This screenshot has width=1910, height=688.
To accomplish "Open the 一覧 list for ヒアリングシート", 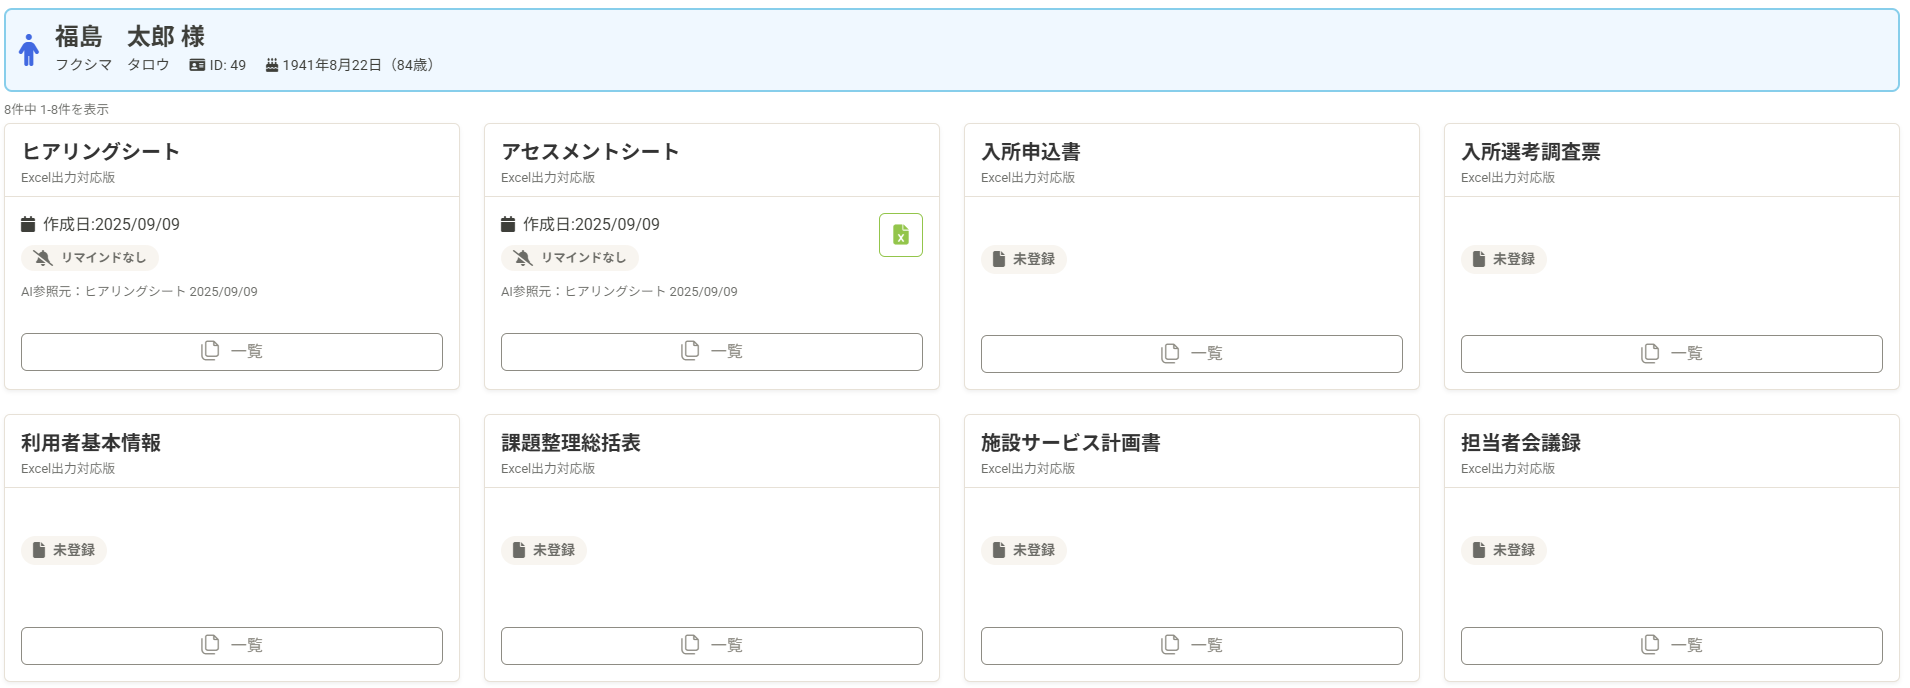I will coord(231,352).
